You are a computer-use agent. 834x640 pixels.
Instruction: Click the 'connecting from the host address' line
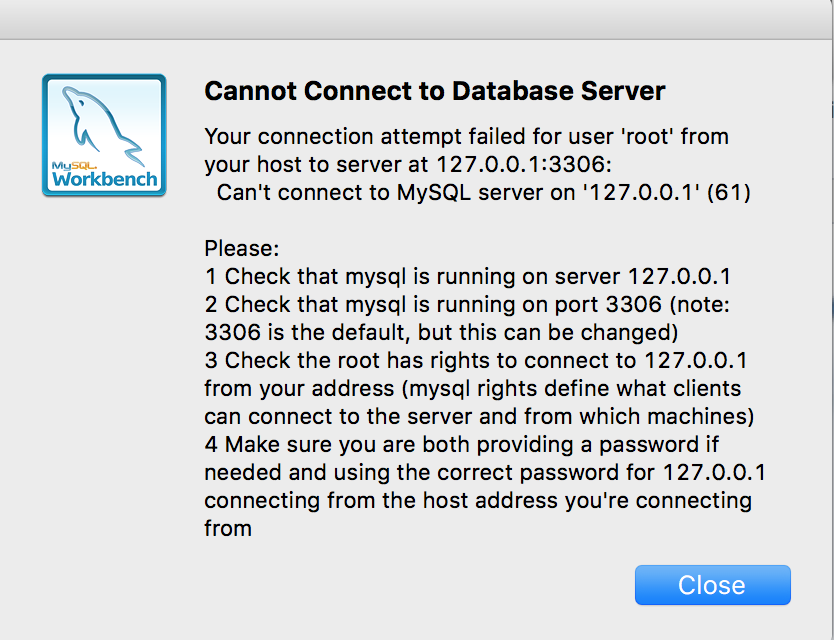(x=478, y=501)
